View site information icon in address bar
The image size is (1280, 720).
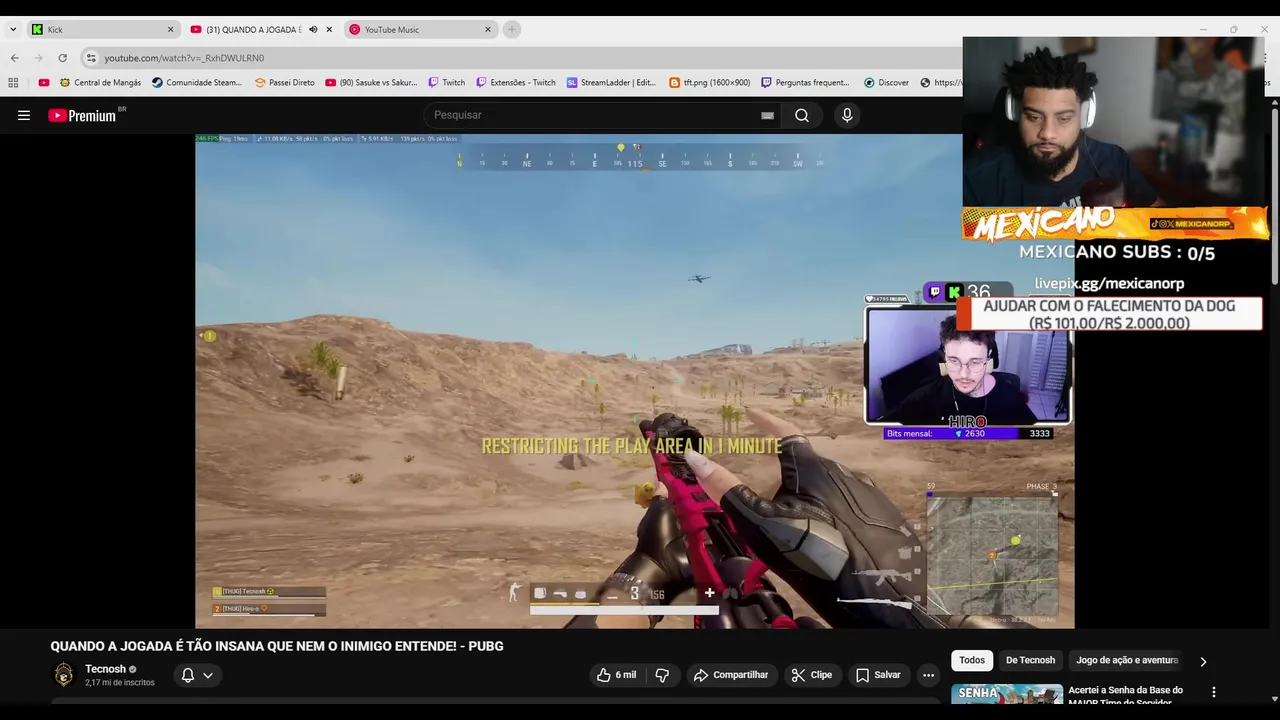[91, 58]
